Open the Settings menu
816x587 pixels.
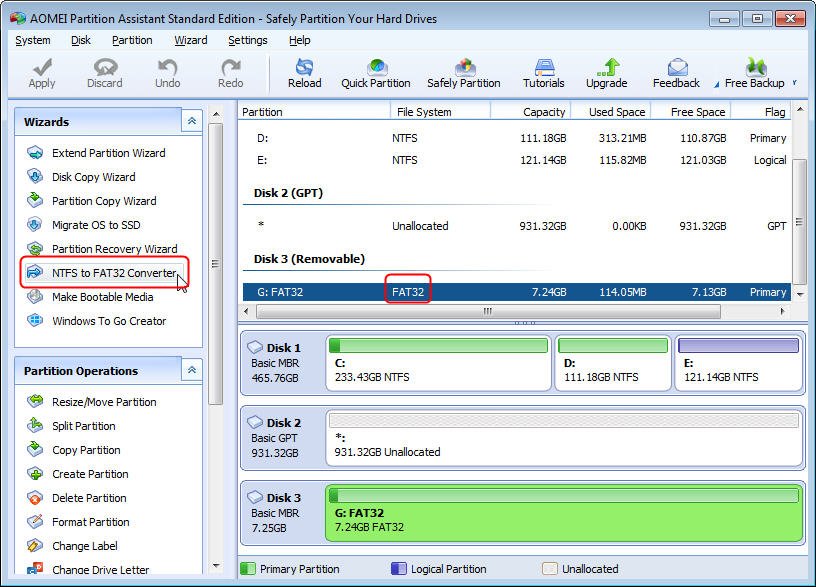[247, 40]
